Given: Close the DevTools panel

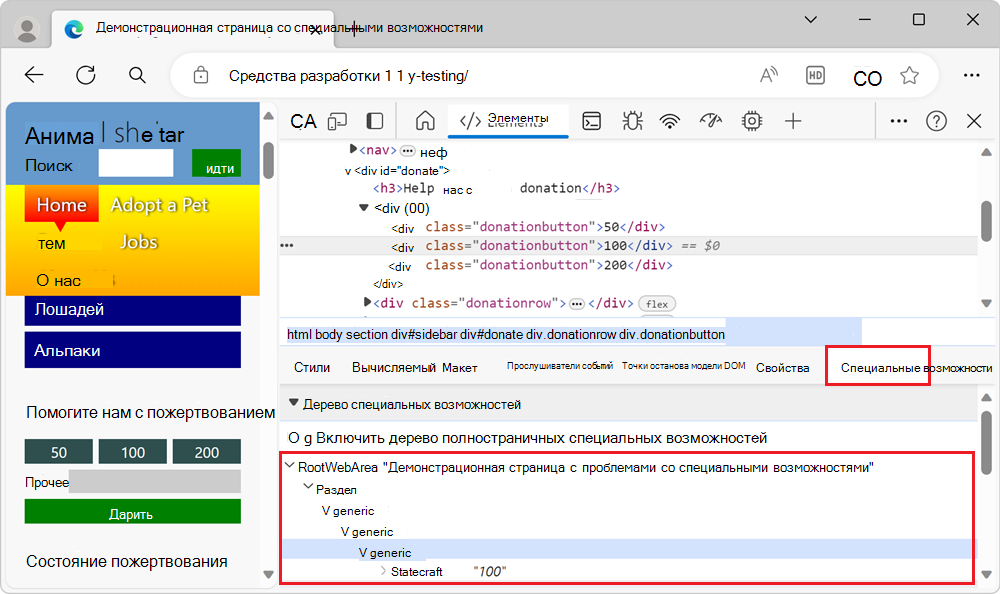Looking at the screenshot, I should [974, 121].
